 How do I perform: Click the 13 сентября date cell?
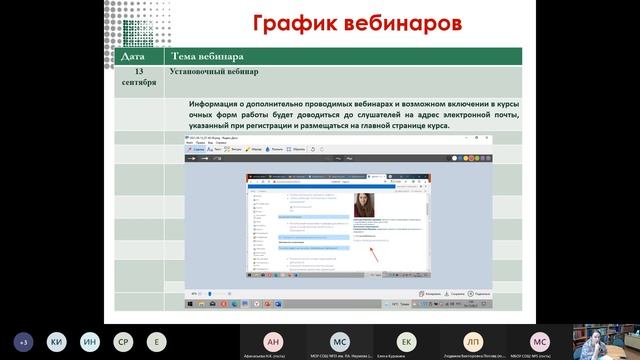click(139, 81)
